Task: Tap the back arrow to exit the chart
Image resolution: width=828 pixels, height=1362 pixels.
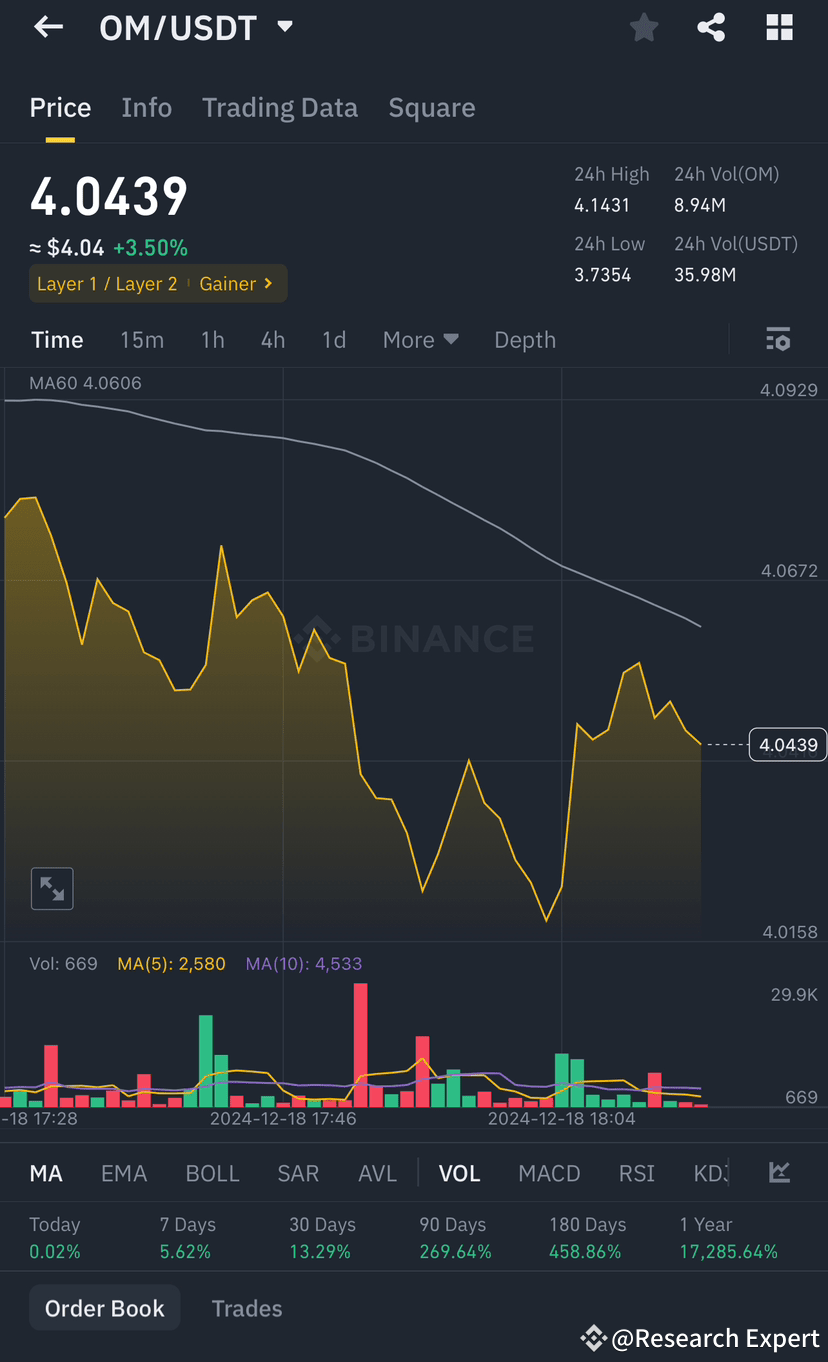Action: point(47,27)
